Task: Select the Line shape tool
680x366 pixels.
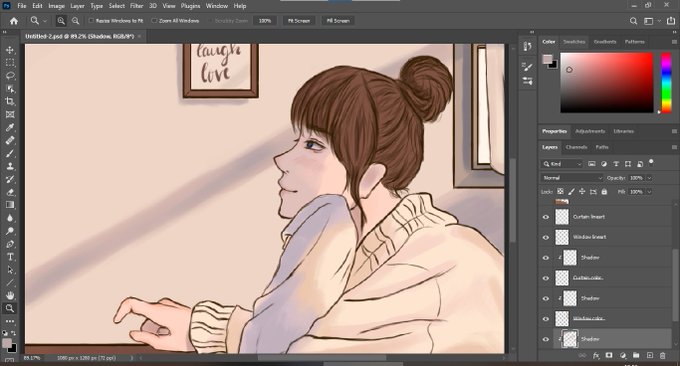Action: pos(10,283)
